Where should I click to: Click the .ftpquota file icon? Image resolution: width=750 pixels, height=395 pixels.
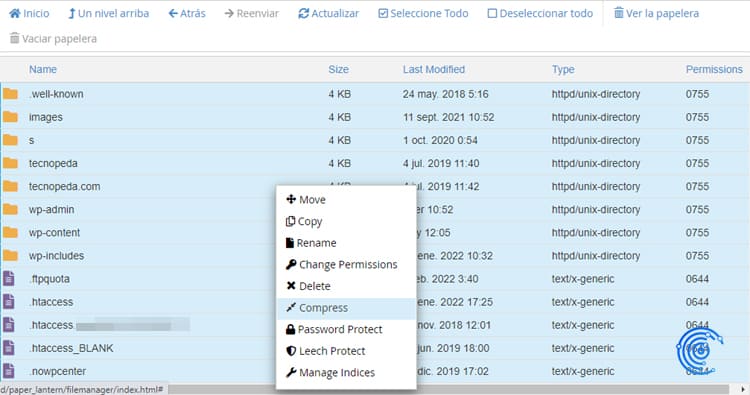point(9,278)
